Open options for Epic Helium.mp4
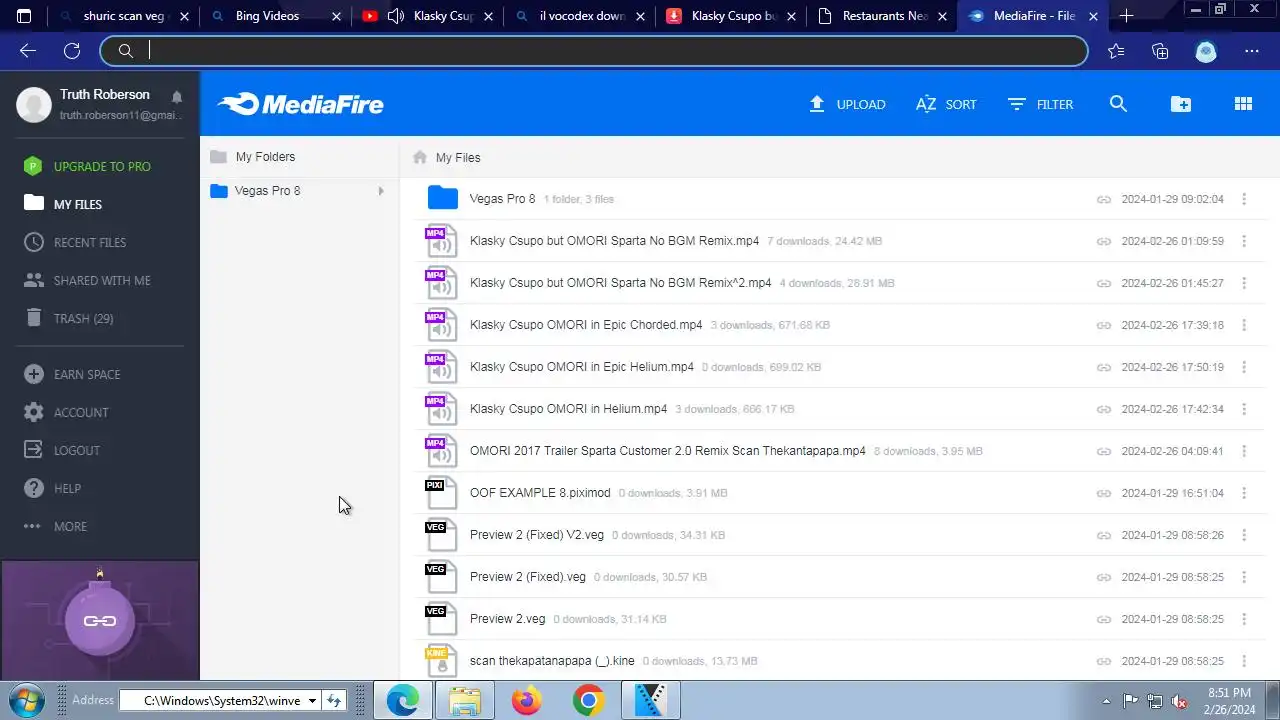 1244,367
